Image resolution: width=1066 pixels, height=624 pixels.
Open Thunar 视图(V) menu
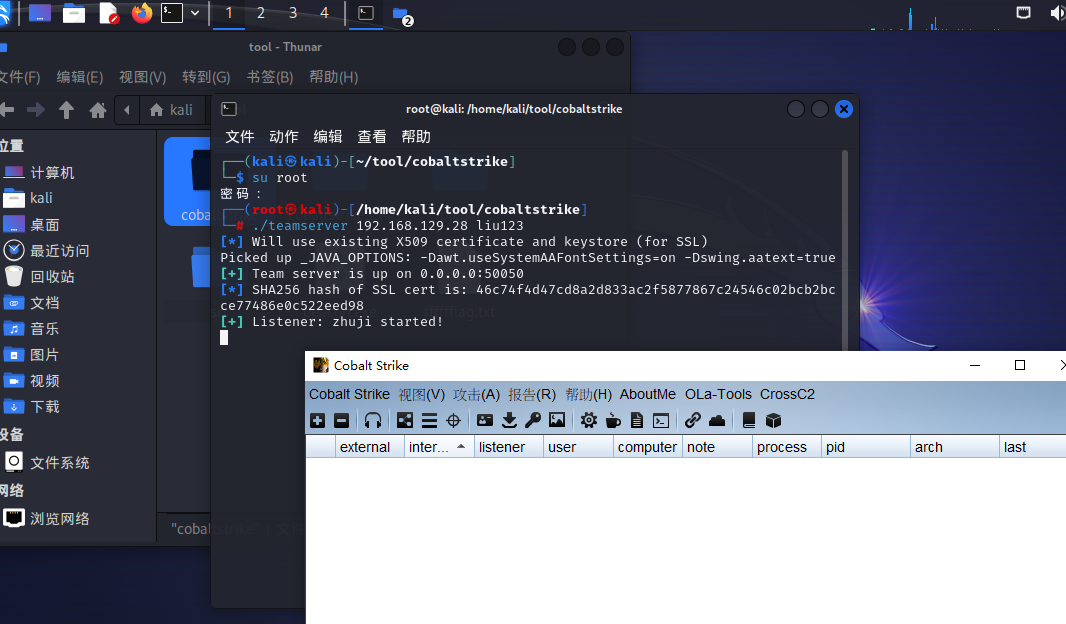[143, 77]
